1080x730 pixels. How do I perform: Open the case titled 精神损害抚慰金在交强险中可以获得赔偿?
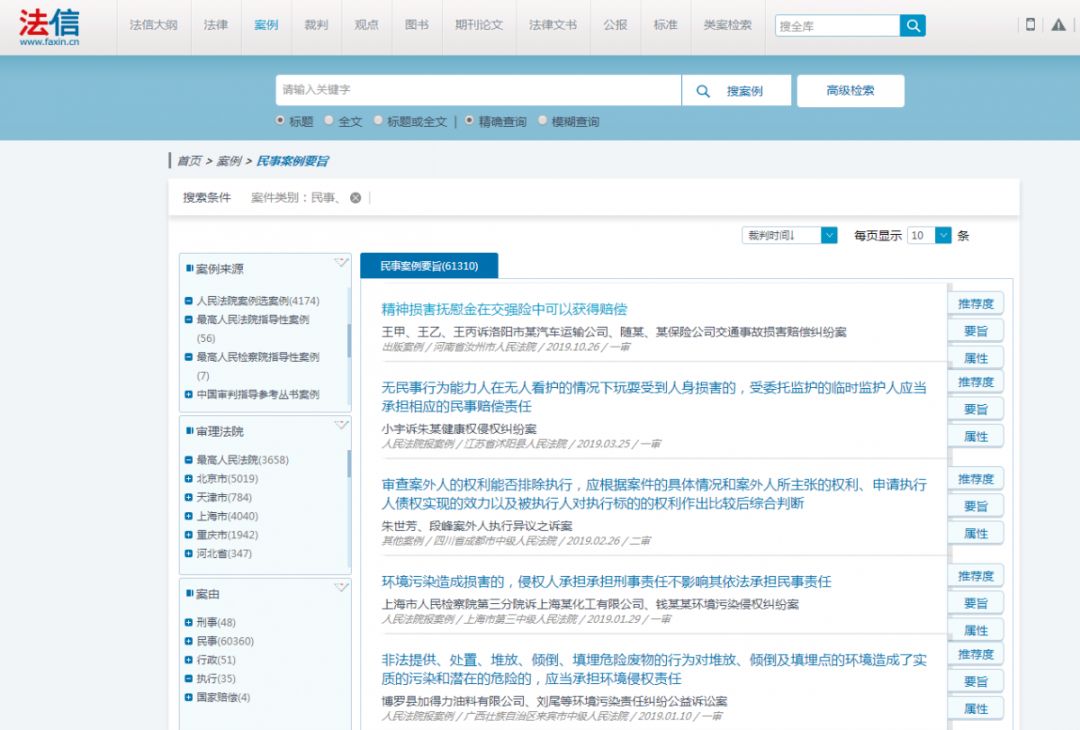(x=504, y=309)
